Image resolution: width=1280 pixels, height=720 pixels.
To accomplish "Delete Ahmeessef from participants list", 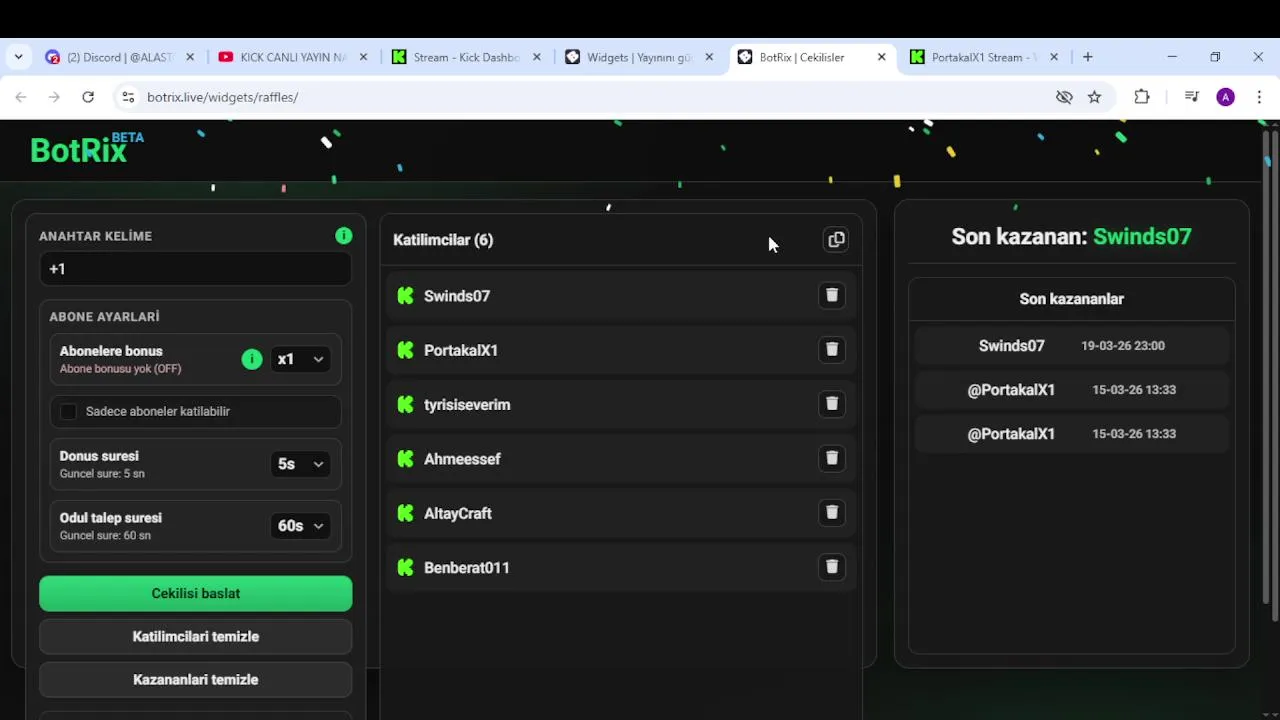I will (x=831, y=458).
